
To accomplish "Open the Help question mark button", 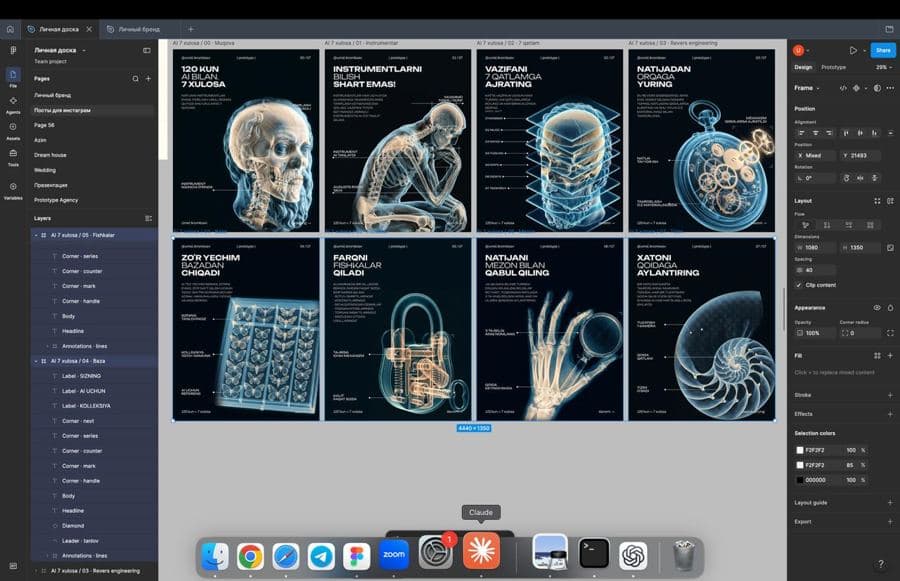I will (881, 564).
